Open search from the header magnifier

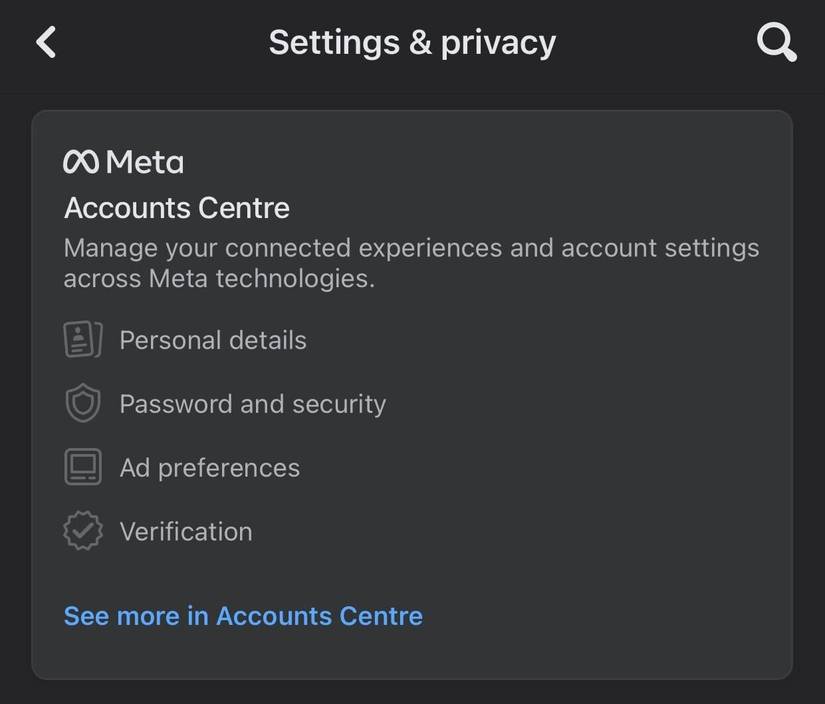coord(777,42)
